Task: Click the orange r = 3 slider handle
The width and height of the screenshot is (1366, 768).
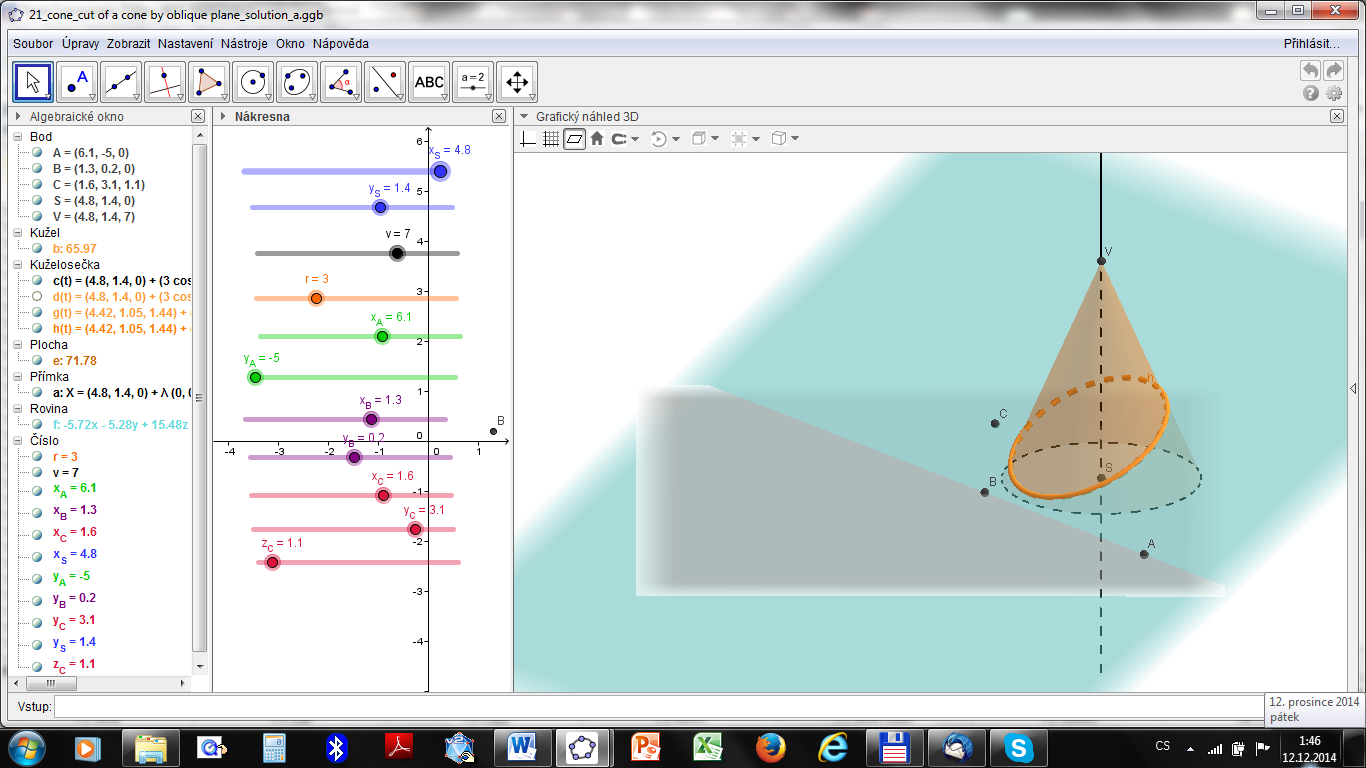Action: pos(316,298)
